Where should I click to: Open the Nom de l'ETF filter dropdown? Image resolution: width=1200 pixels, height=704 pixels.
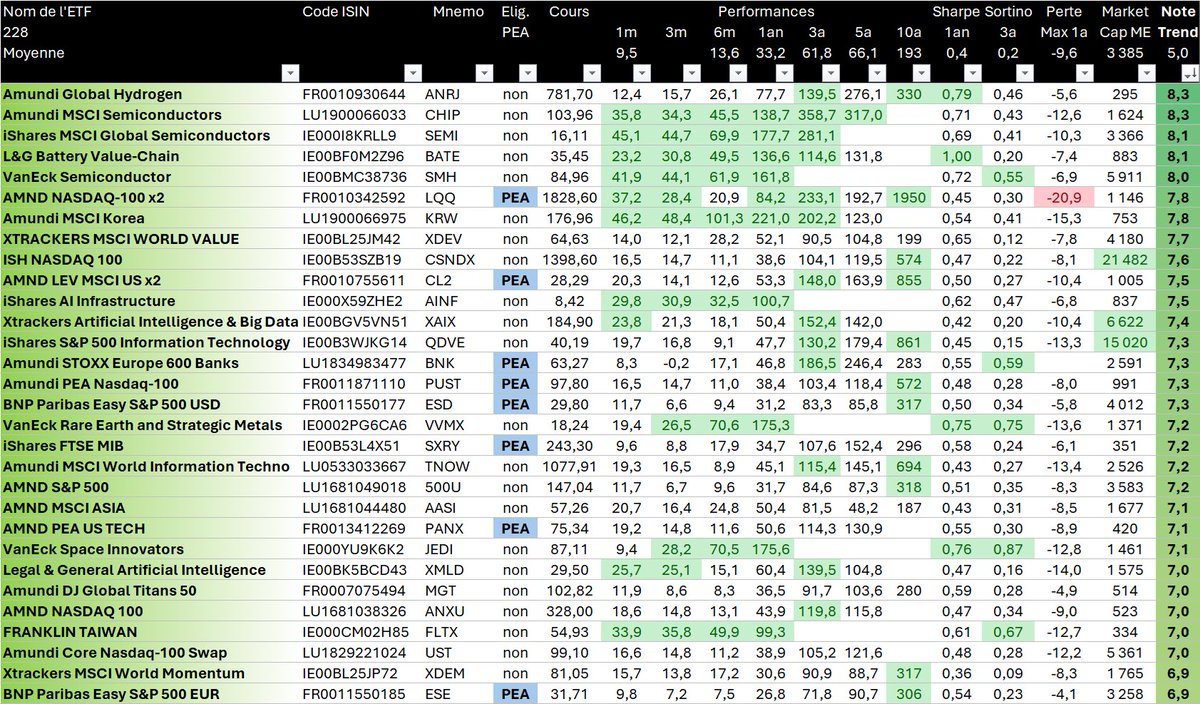pos(290,73)
